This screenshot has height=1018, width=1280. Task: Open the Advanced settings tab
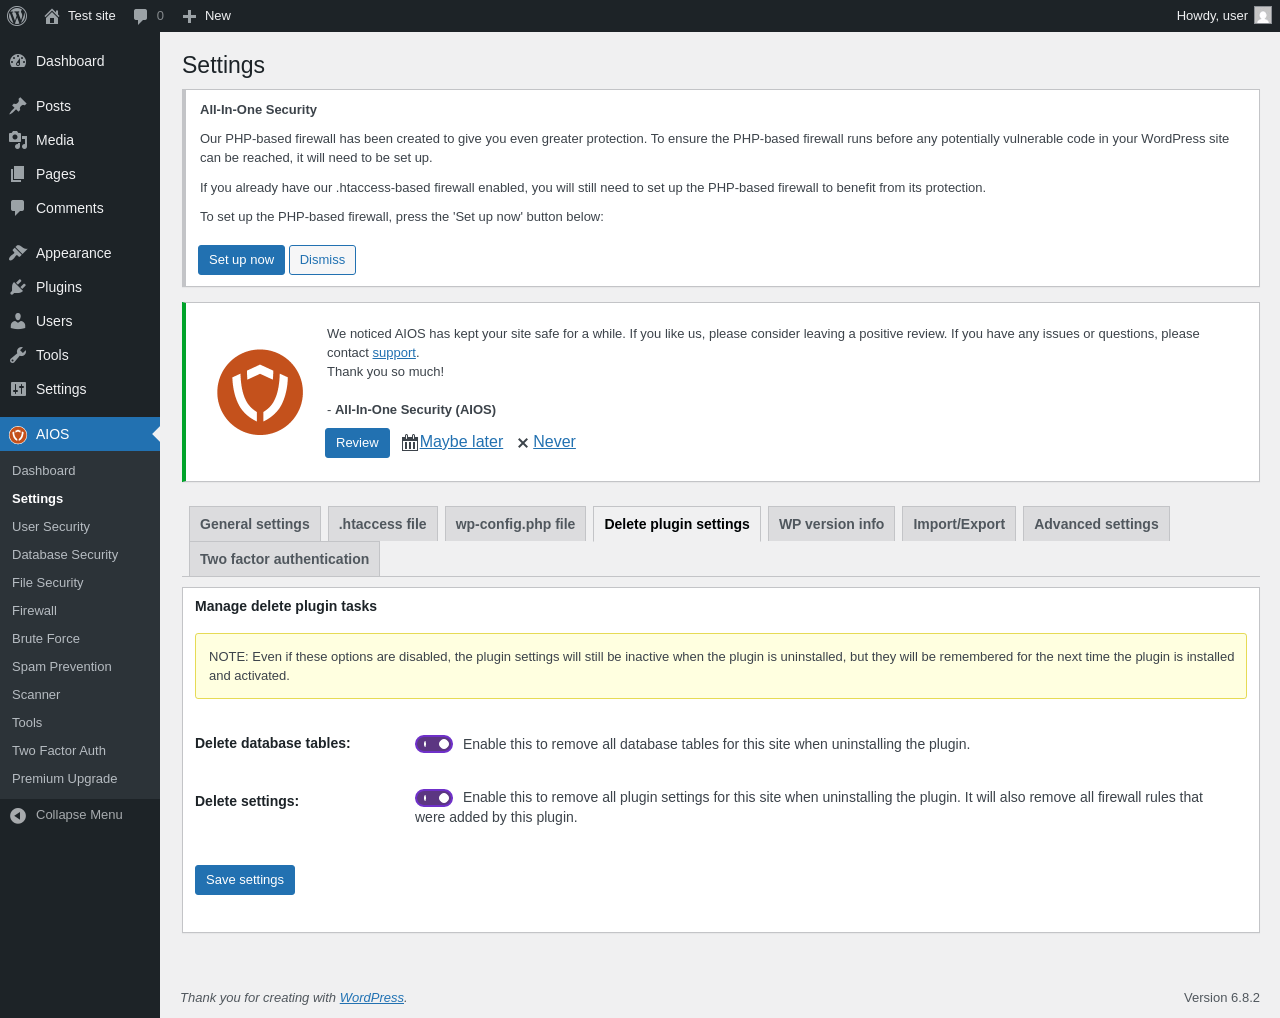point(1096,524)
